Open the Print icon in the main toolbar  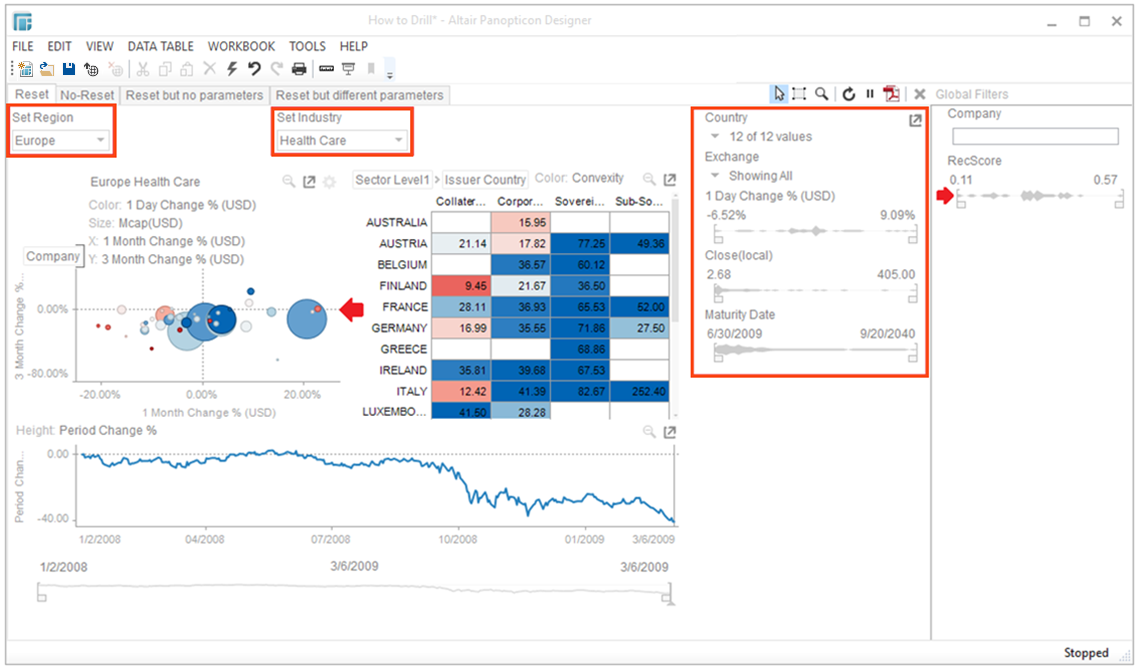(300, 68)
